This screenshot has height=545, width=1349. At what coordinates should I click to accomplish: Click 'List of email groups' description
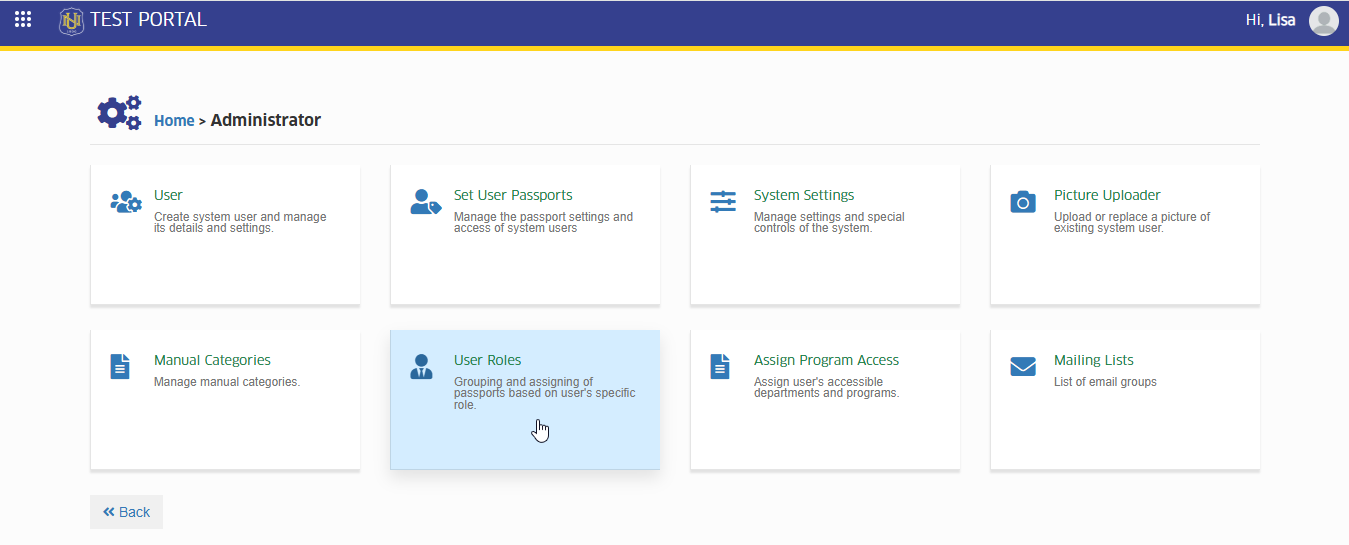[1105, 382]
